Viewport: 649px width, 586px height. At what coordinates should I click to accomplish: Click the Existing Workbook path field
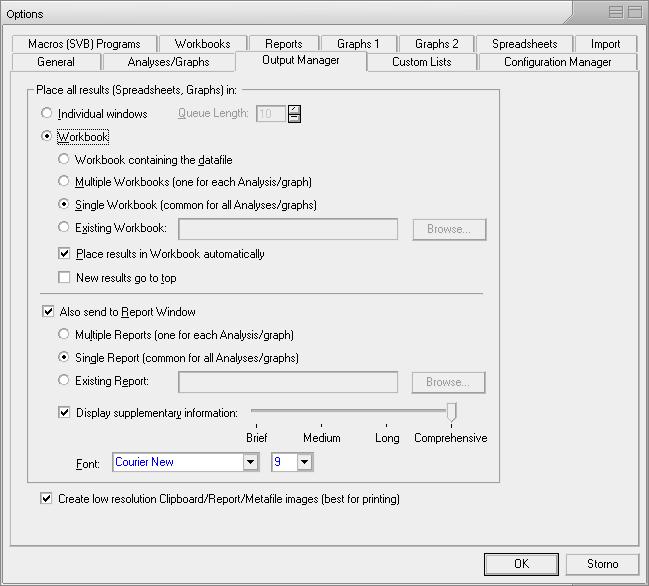pos(288,229)
